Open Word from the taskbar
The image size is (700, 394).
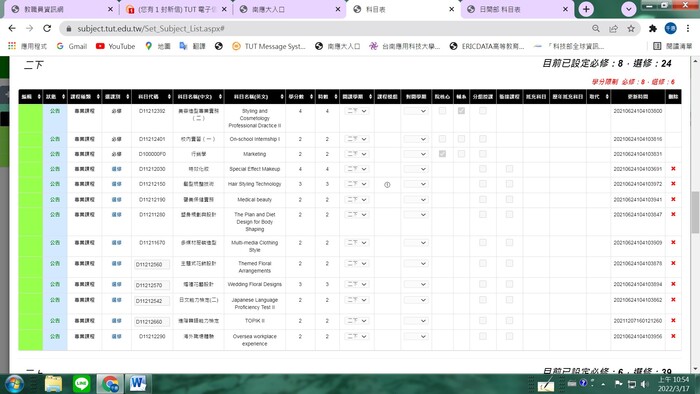click(138, 384)
